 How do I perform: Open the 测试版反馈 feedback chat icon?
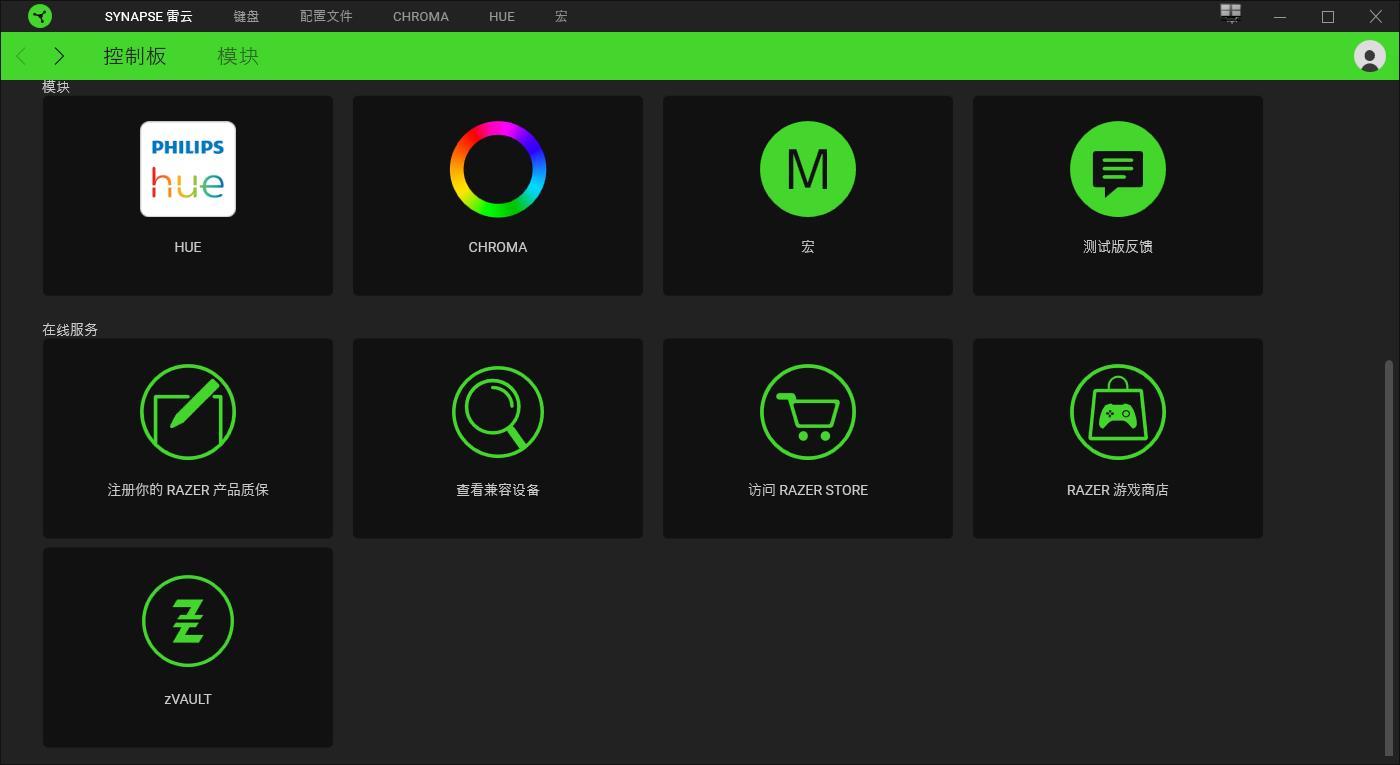point(1118,169)
